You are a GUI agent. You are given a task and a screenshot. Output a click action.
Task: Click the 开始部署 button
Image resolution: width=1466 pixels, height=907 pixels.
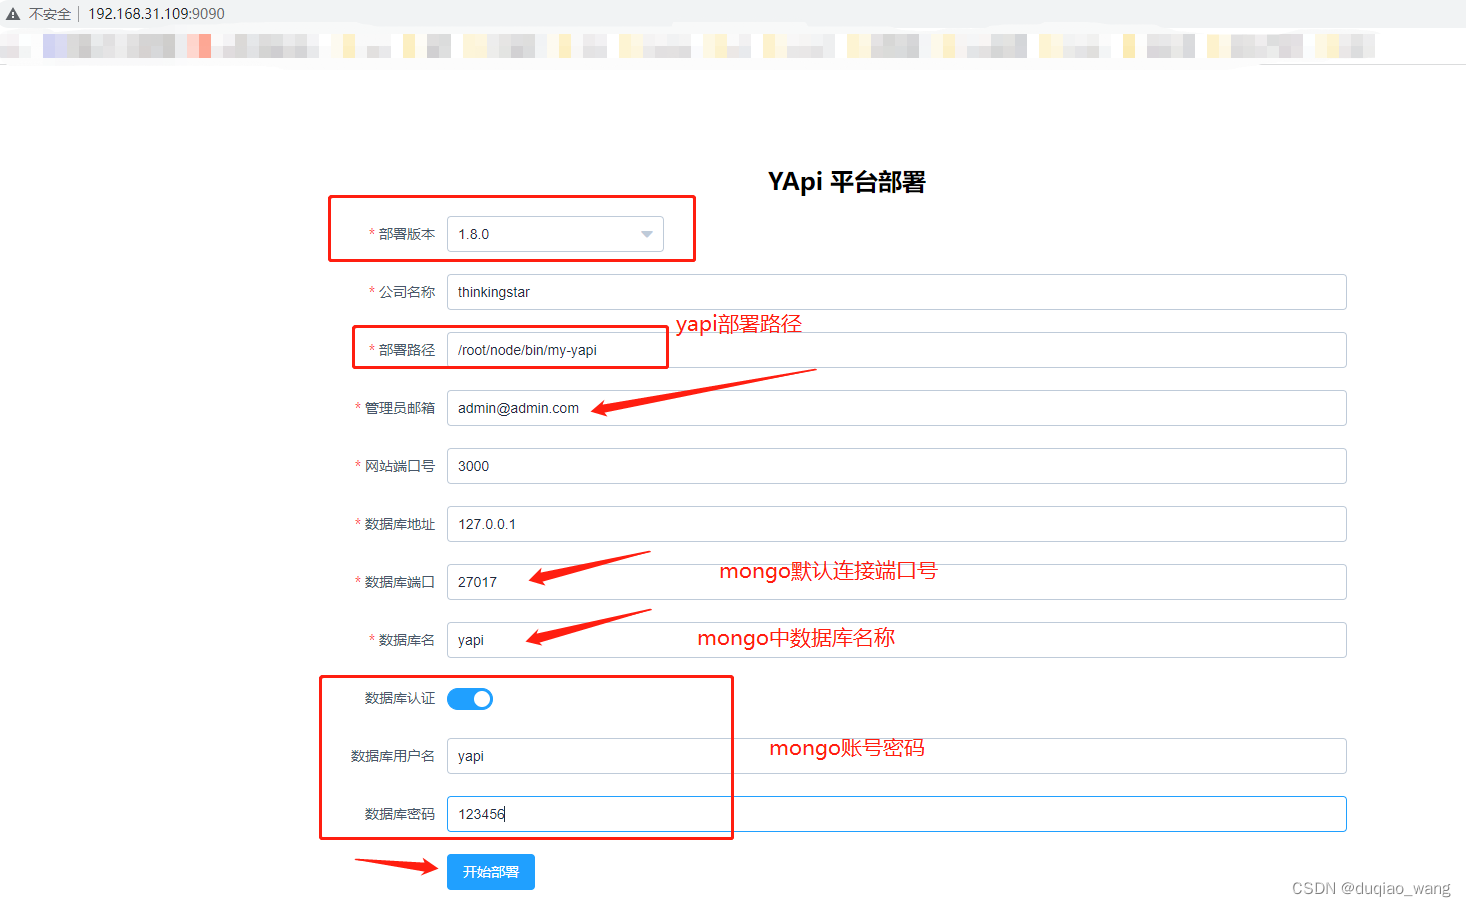coord(491,872)
